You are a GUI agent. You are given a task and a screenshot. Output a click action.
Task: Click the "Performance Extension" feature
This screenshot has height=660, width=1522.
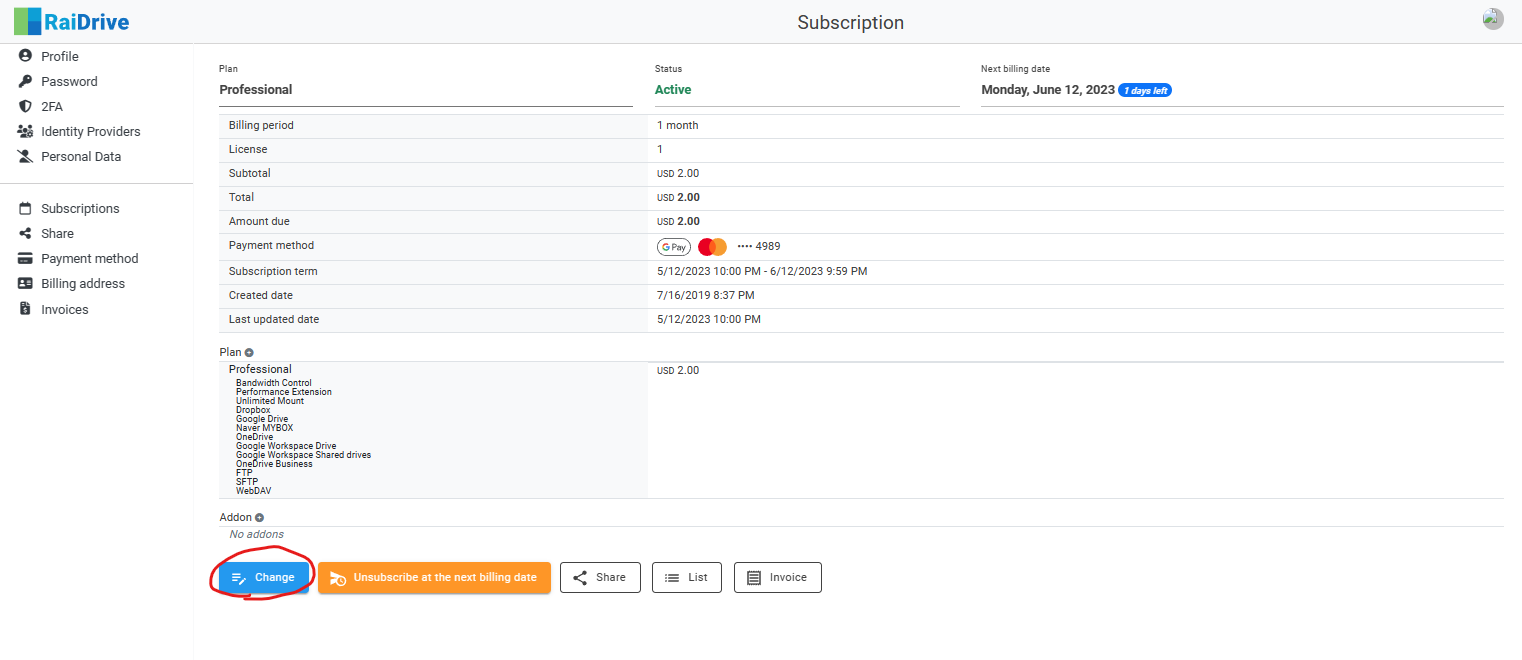(x=284, y=392)
